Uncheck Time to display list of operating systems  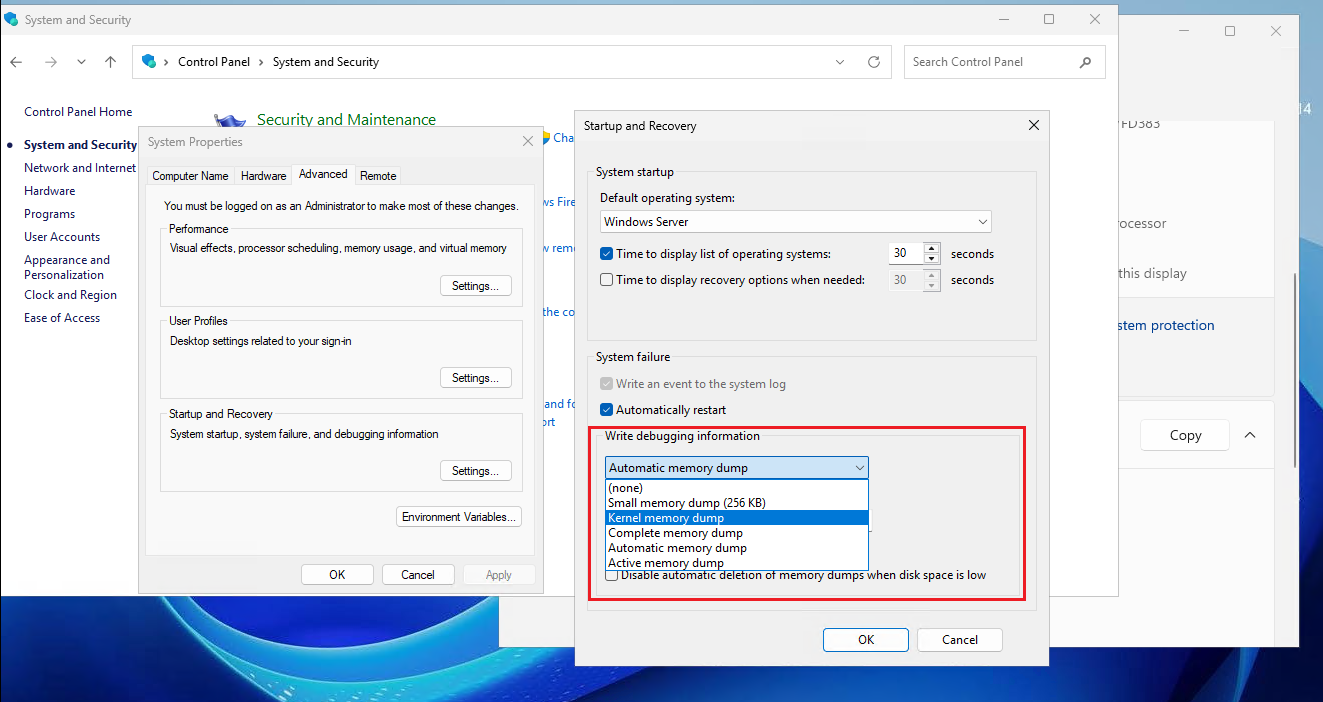pyautogui.click(x=607, y=254)
